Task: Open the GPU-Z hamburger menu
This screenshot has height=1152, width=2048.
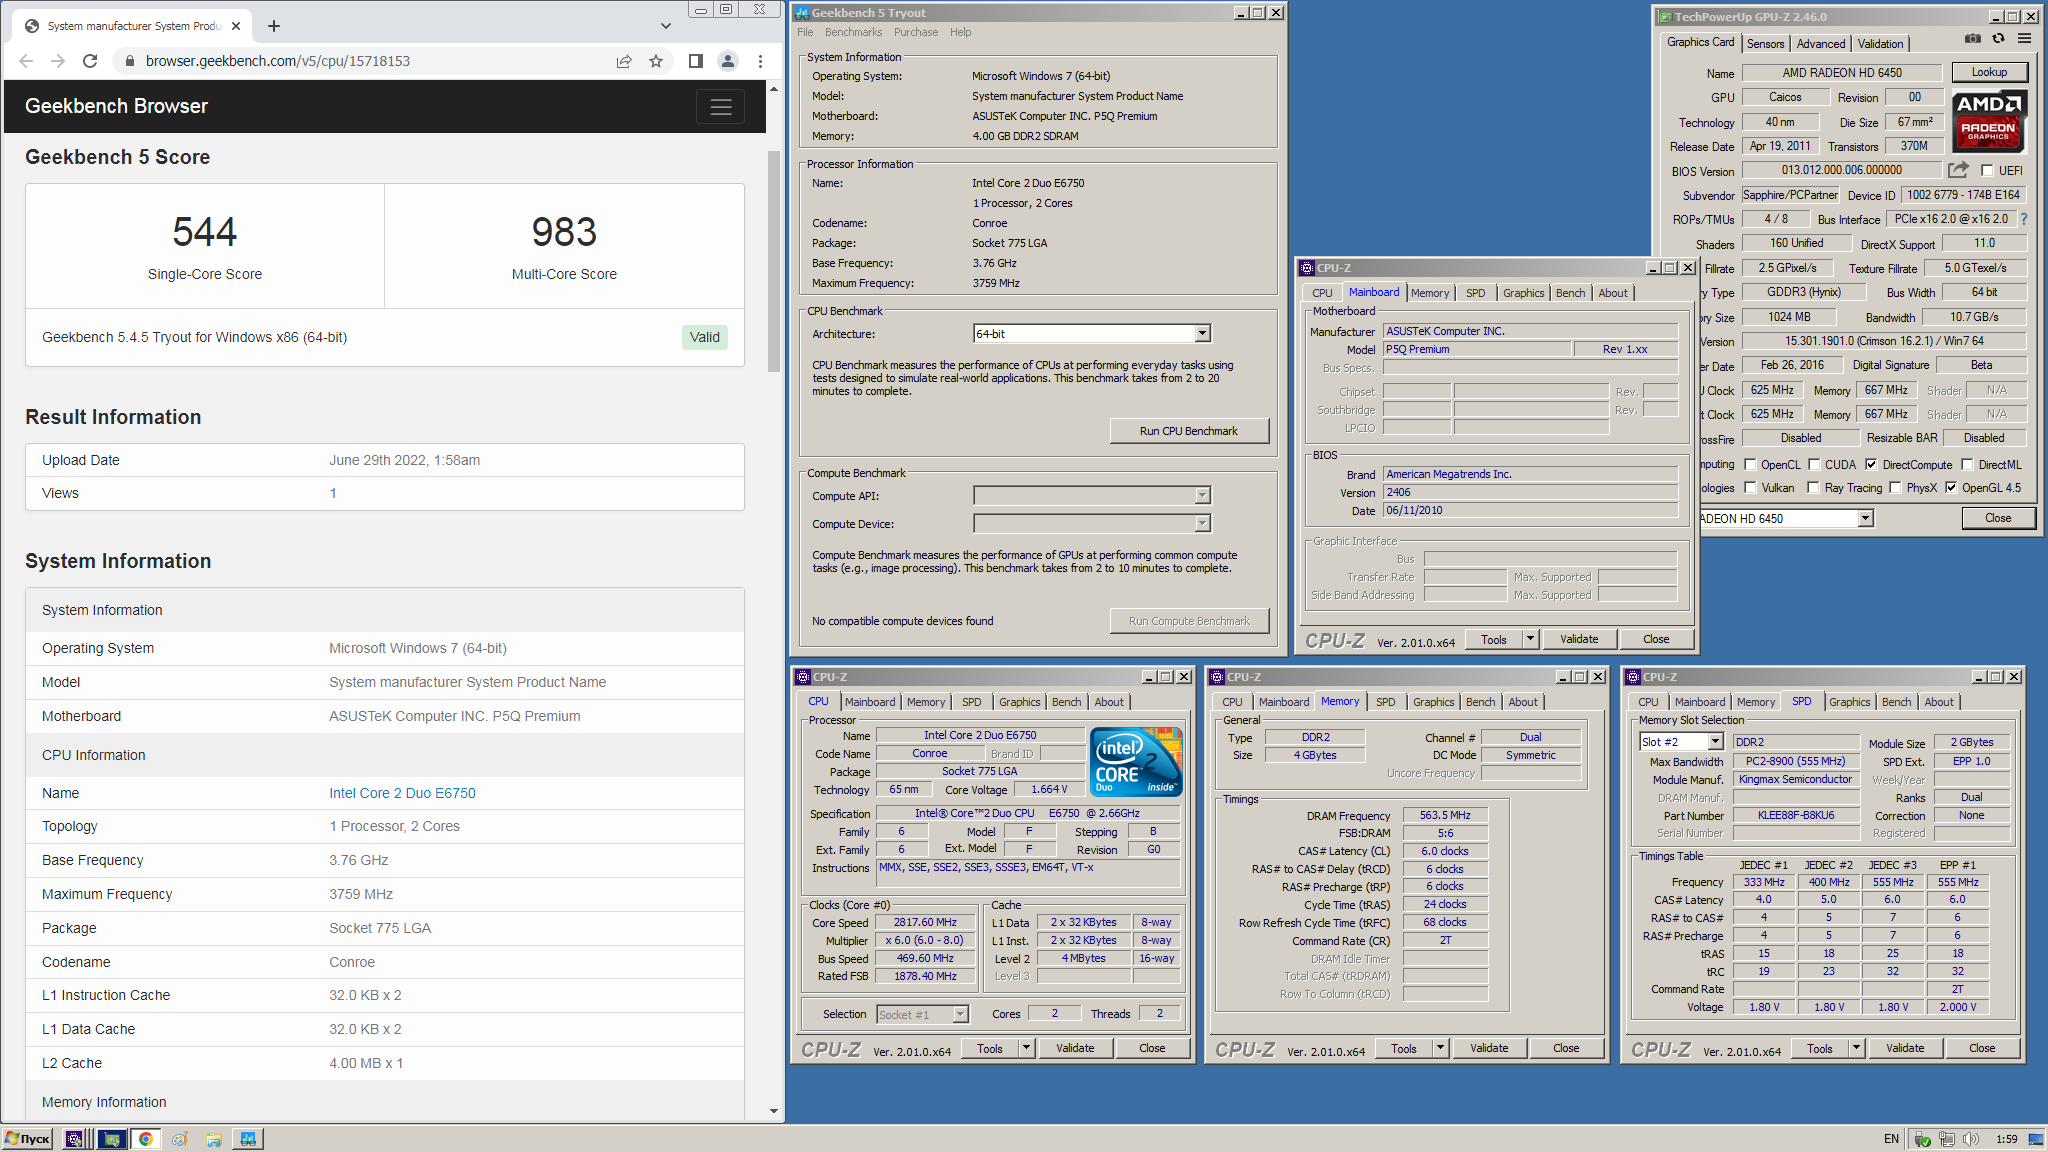Action: 2024,38
